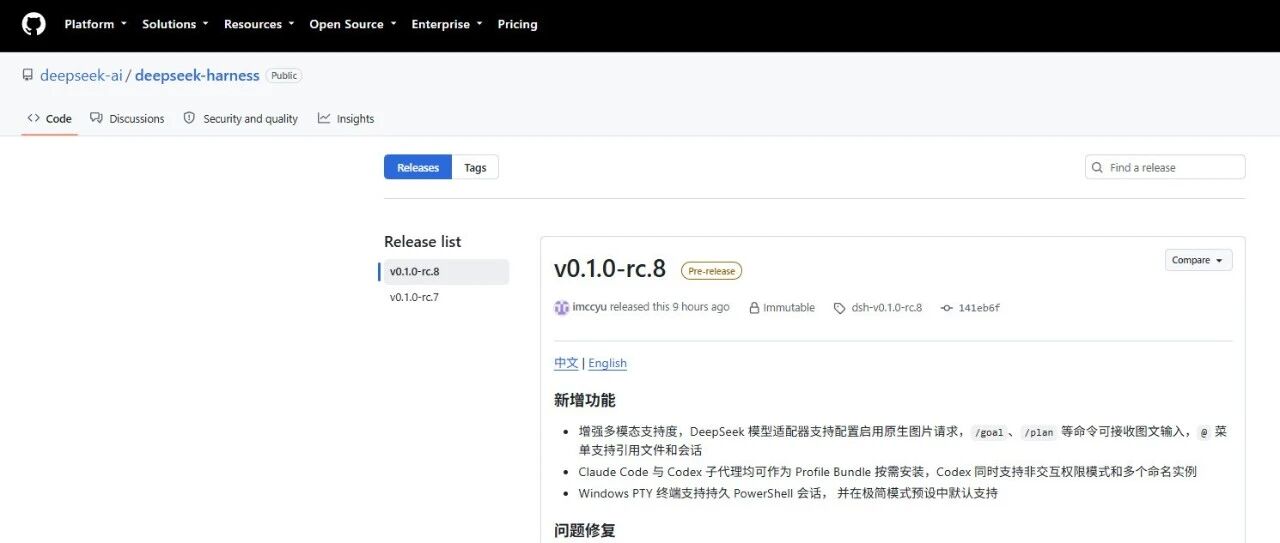Open the v0.1.0-rc.8 release title
Image resolution: width=1280 pixels, height=543 pixels.
(610, 268)
